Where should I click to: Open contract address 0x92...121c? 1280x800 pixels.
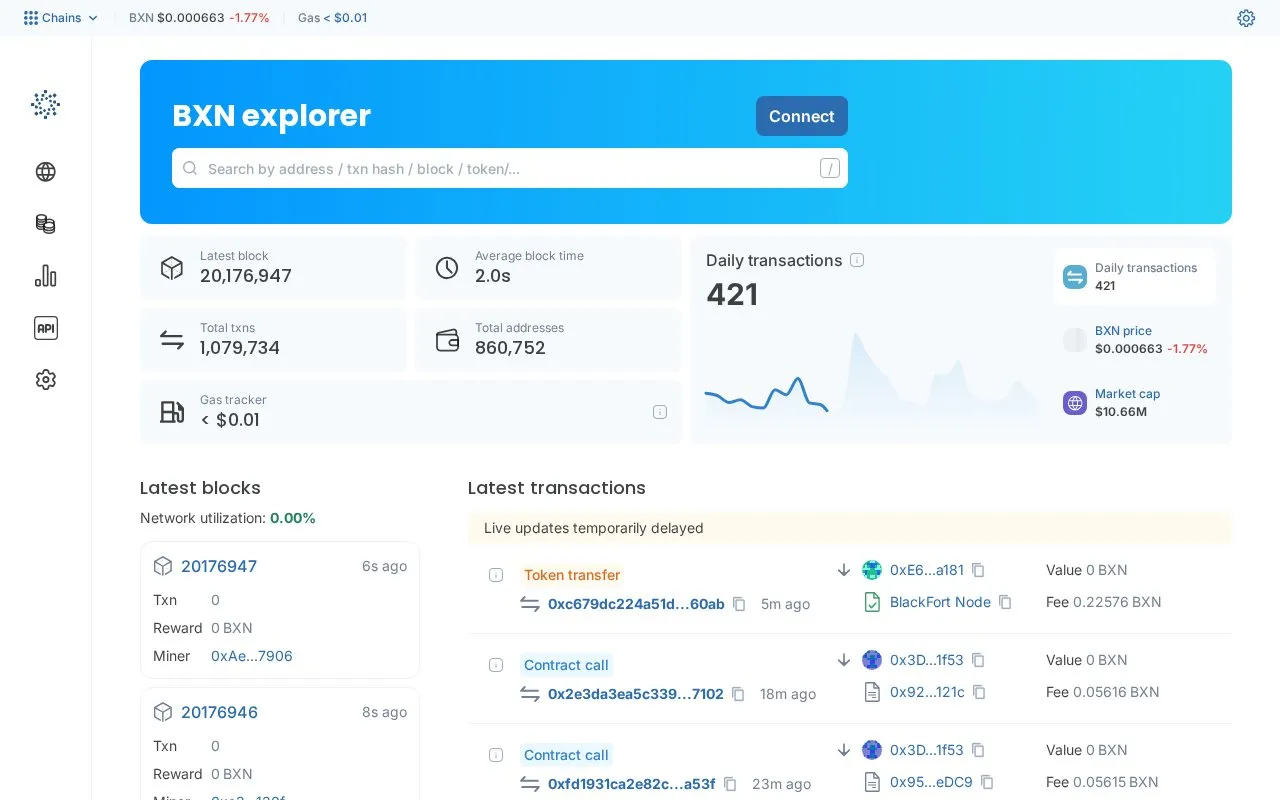(x=927, y=692)
